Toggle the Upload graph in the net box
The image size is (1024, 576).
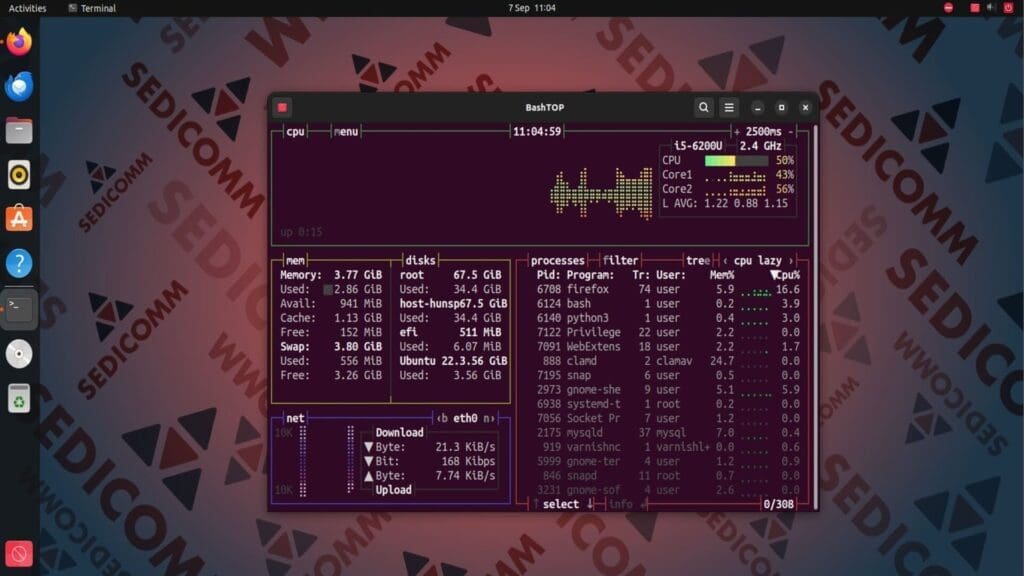pyautogui.click(x=394, y=489)
